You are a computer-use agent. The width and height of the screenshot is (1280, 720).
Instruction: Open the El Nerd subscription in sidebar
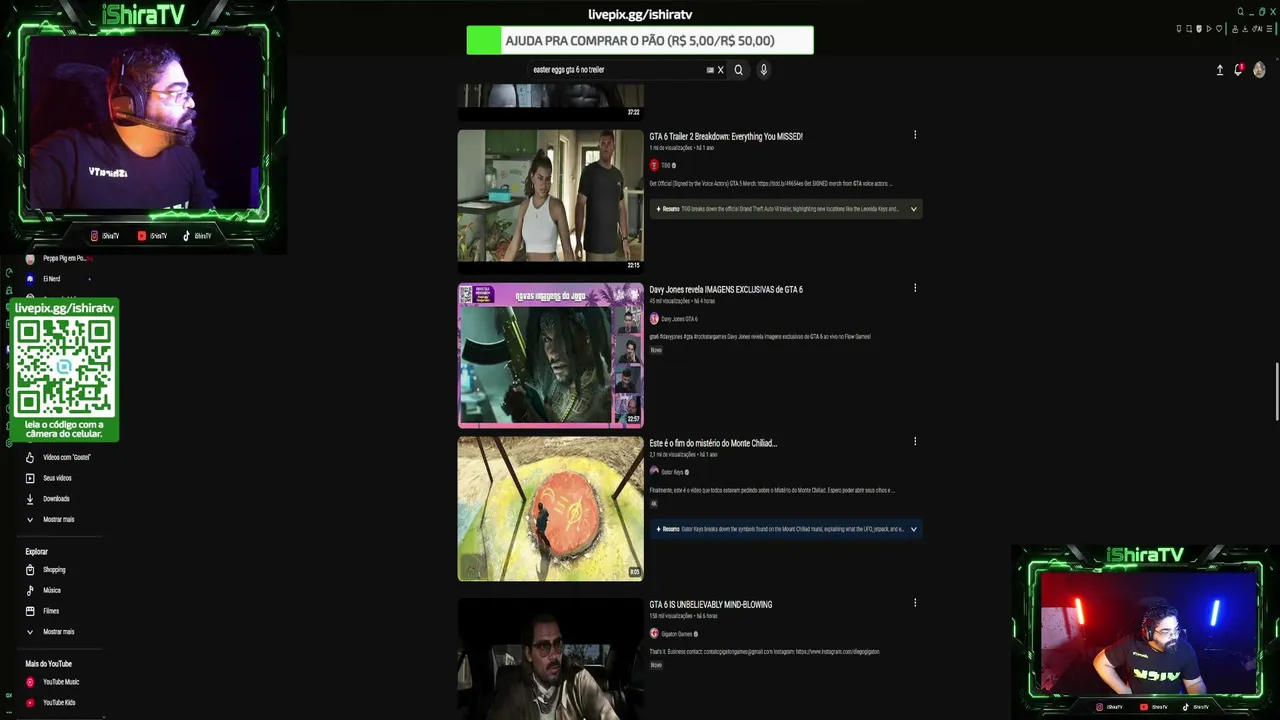click(x=51, y=279)
